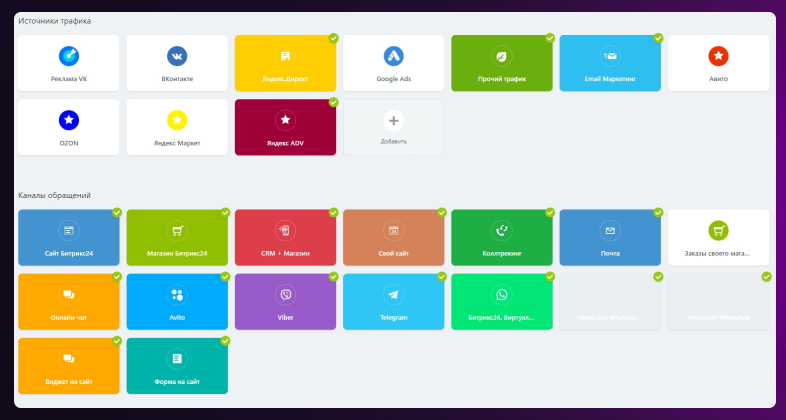The height and width of the screenshot is (420, 786).
Task: Toggle the checkmark on Форма на сайт tile
Action: 225,341
